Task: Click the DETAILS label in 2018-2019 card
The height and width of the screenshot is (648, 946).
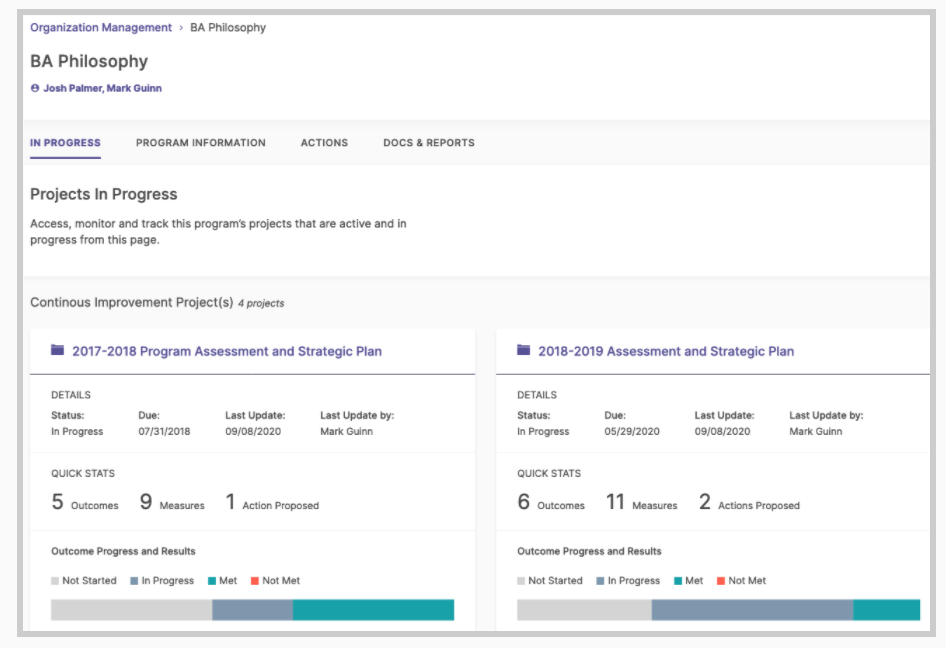Action: (537, 395)
